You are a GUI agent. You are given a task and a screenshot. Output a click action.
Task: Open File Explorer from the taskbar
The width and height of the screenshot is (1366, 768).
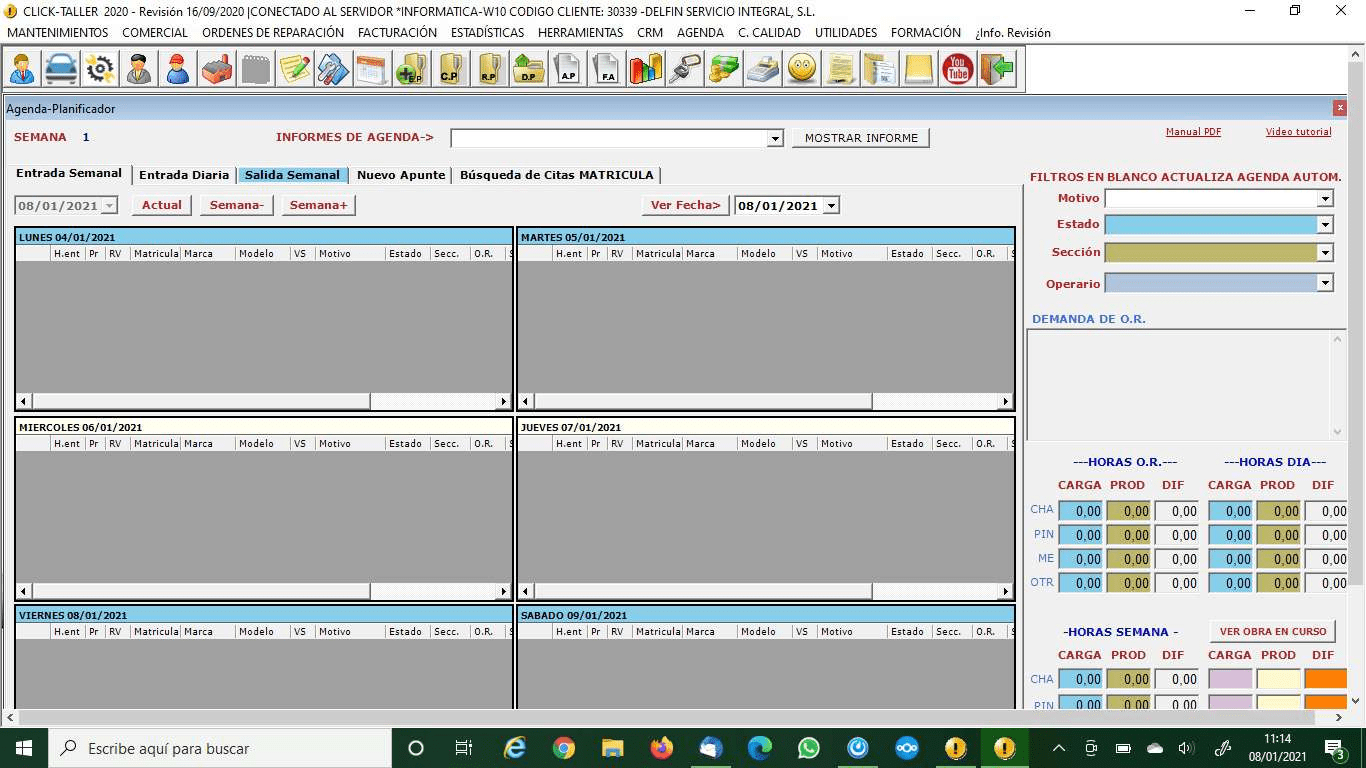coord(612,748)
